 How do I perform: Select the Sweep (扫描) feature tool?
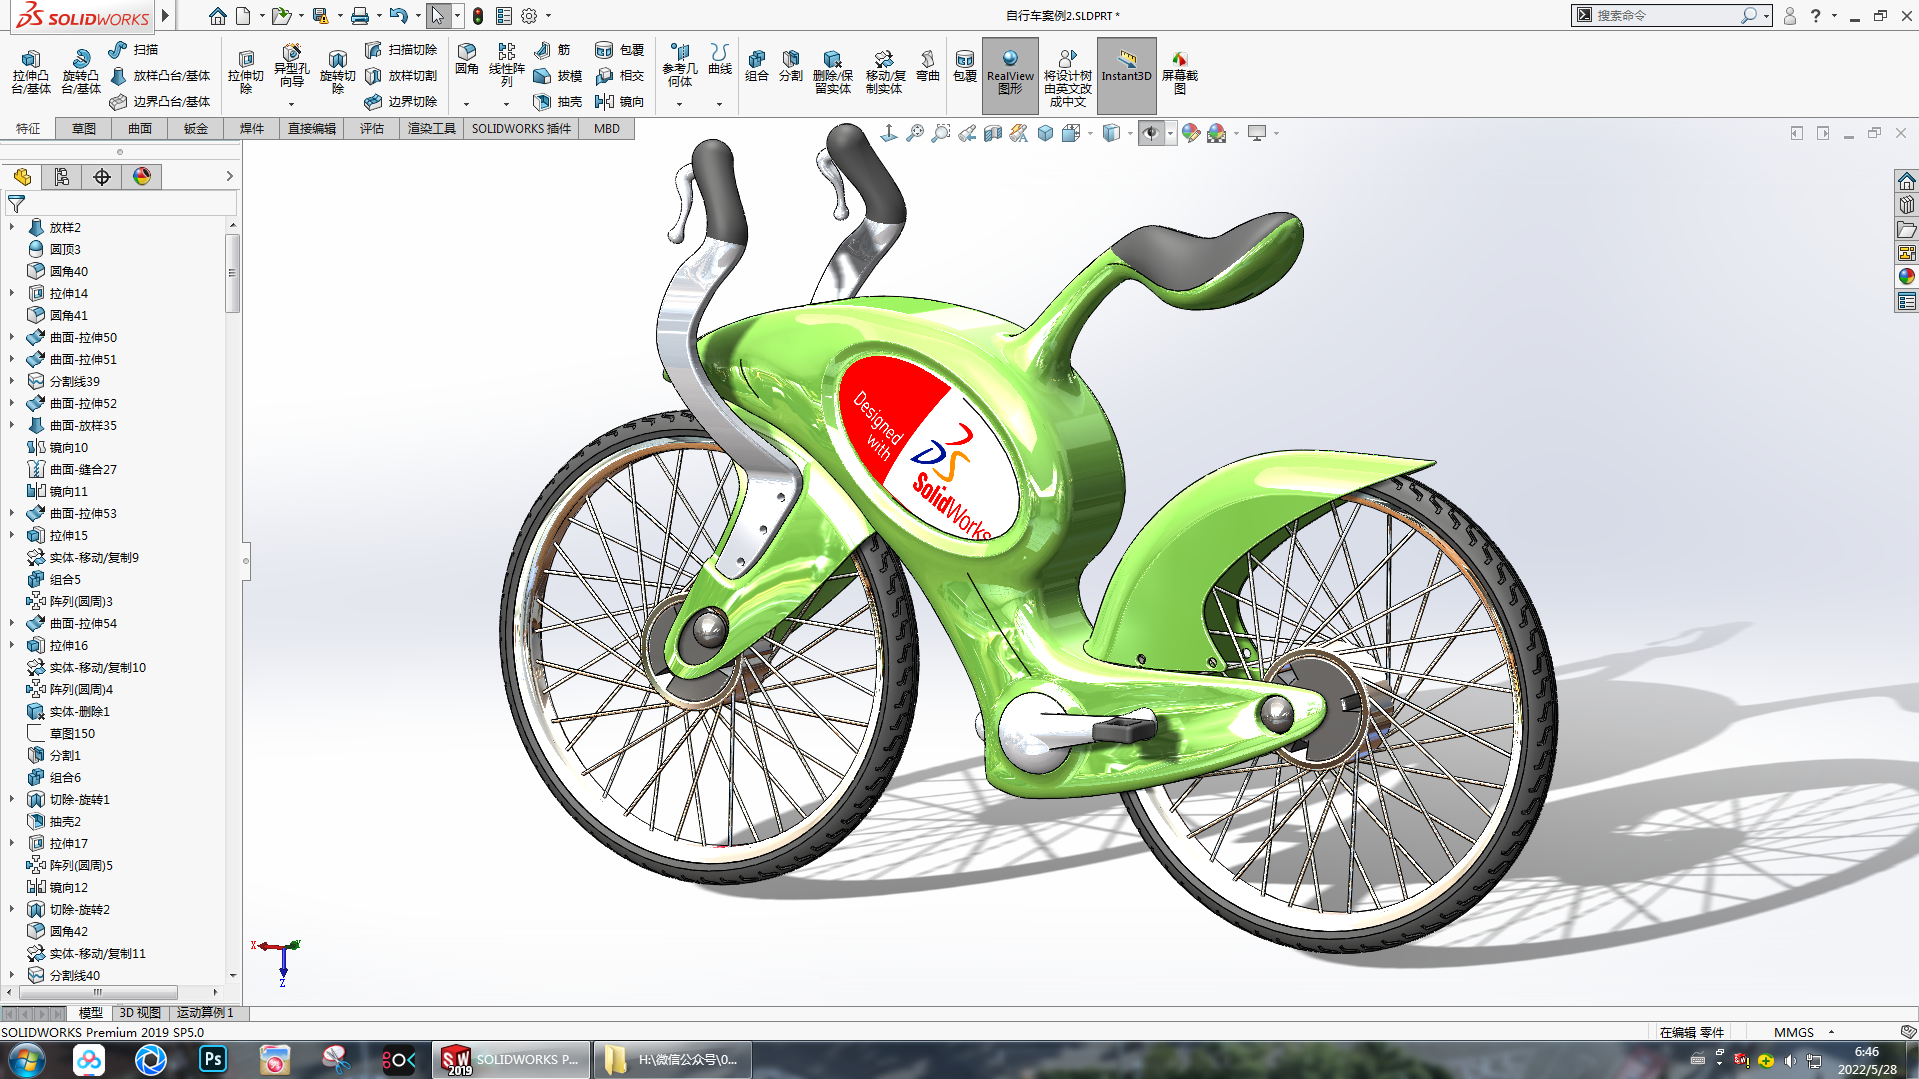coord(133,49)
